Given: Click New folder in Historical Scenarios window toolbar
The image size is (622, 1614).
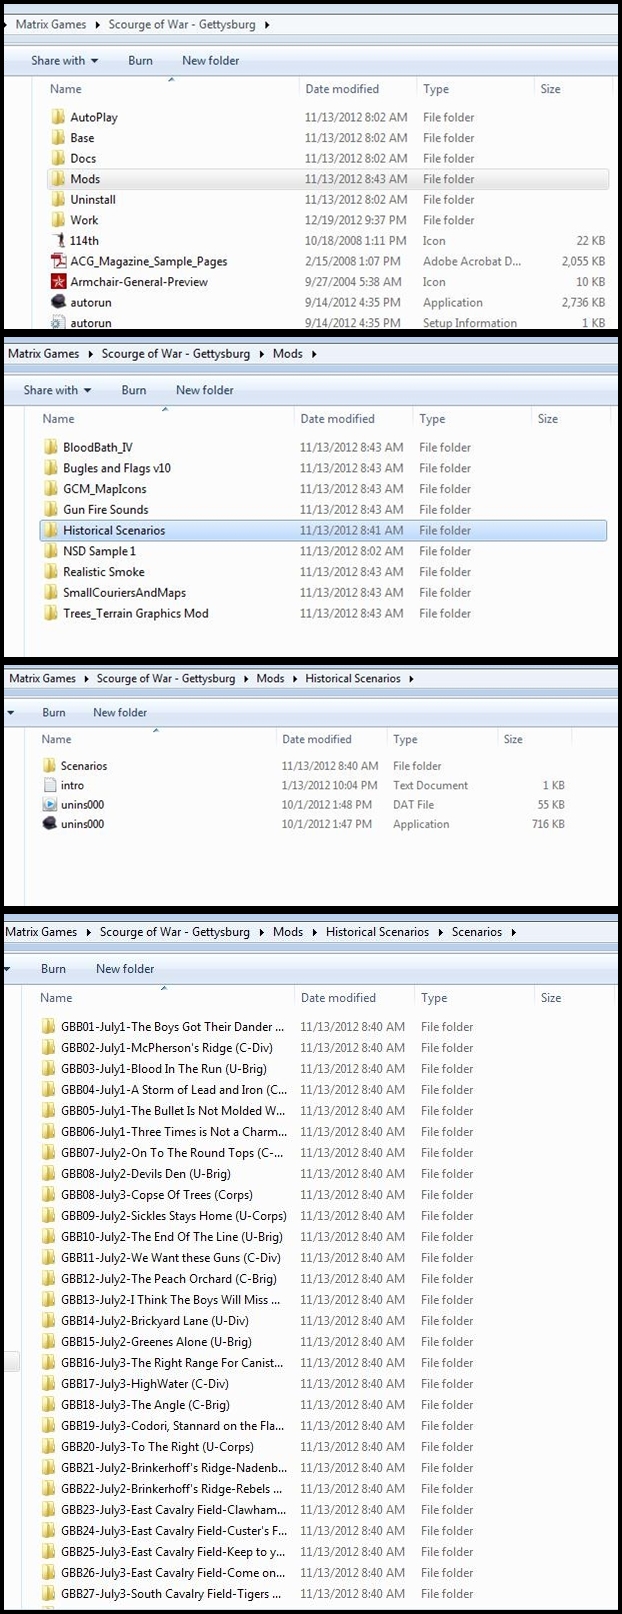Looking at the screenshot, I should [120, 712].
